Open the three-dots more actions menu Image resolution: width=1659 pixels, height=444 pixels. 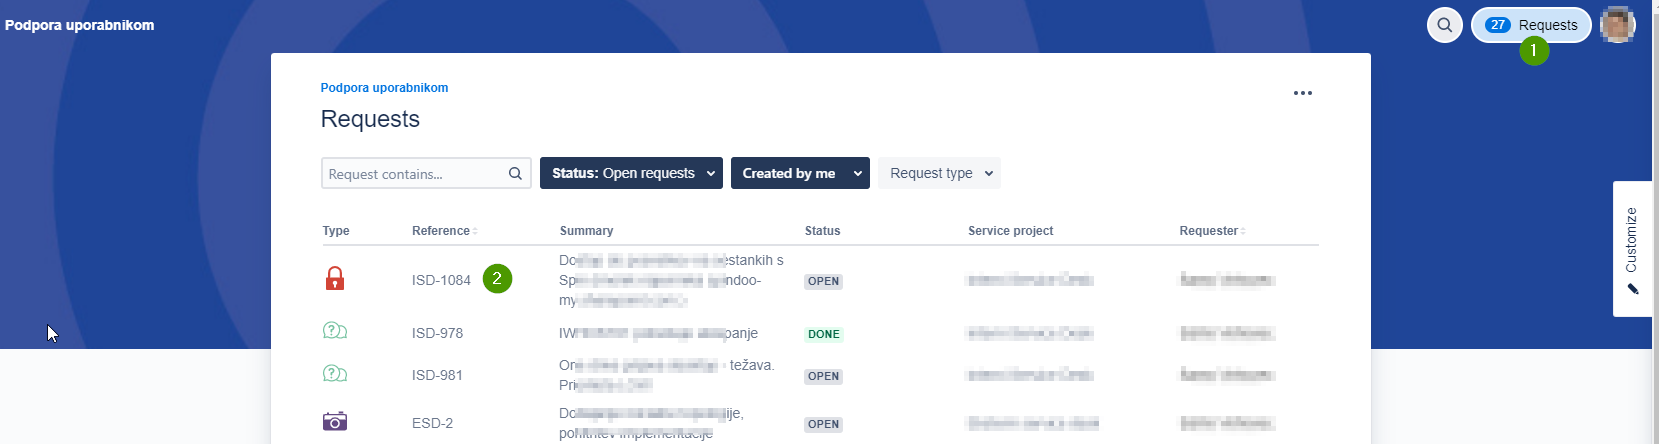[x=1302, y=93]
